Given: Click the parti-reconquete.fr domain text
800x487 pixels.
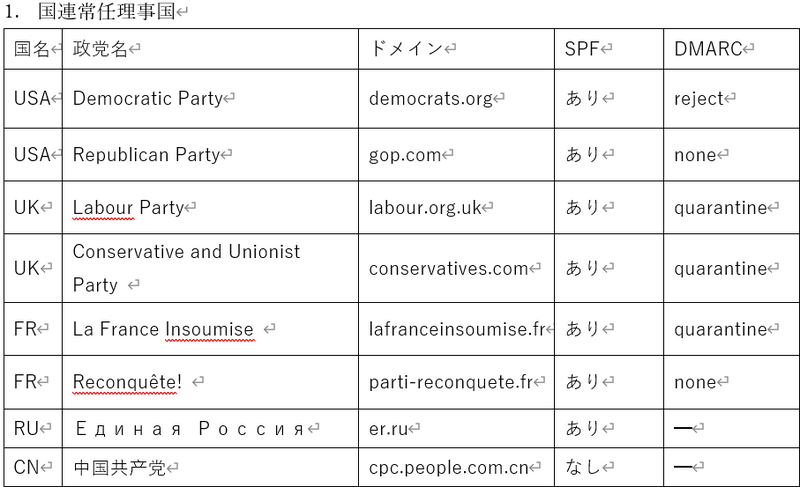Looking at the screenshot, I should click(450, 382).
